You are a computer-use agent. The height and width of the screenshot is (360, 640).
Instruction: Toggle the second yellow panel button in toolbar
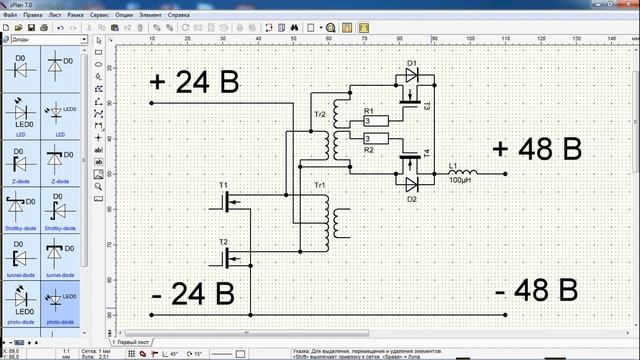(364, 28)
